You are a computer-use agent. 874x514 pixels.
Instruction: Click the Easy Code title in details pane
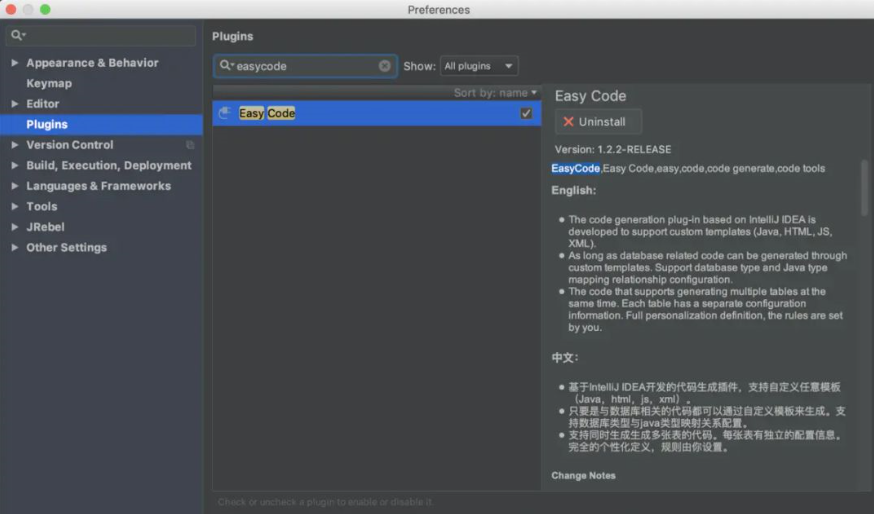tap(590, 96)
